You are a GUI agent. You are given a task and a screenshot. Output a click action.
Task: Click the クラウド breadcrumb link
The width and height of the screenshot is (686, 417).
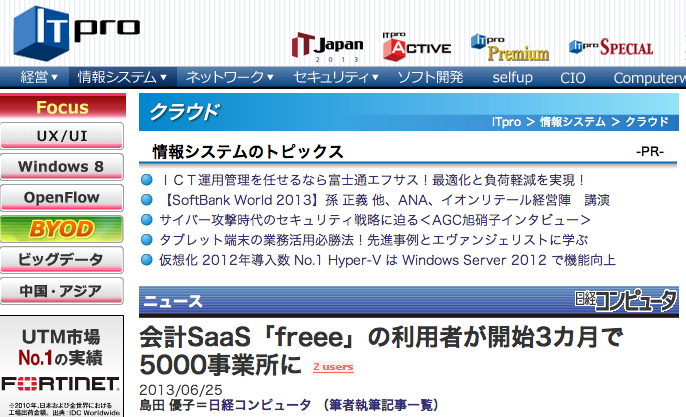click(647, 122)
